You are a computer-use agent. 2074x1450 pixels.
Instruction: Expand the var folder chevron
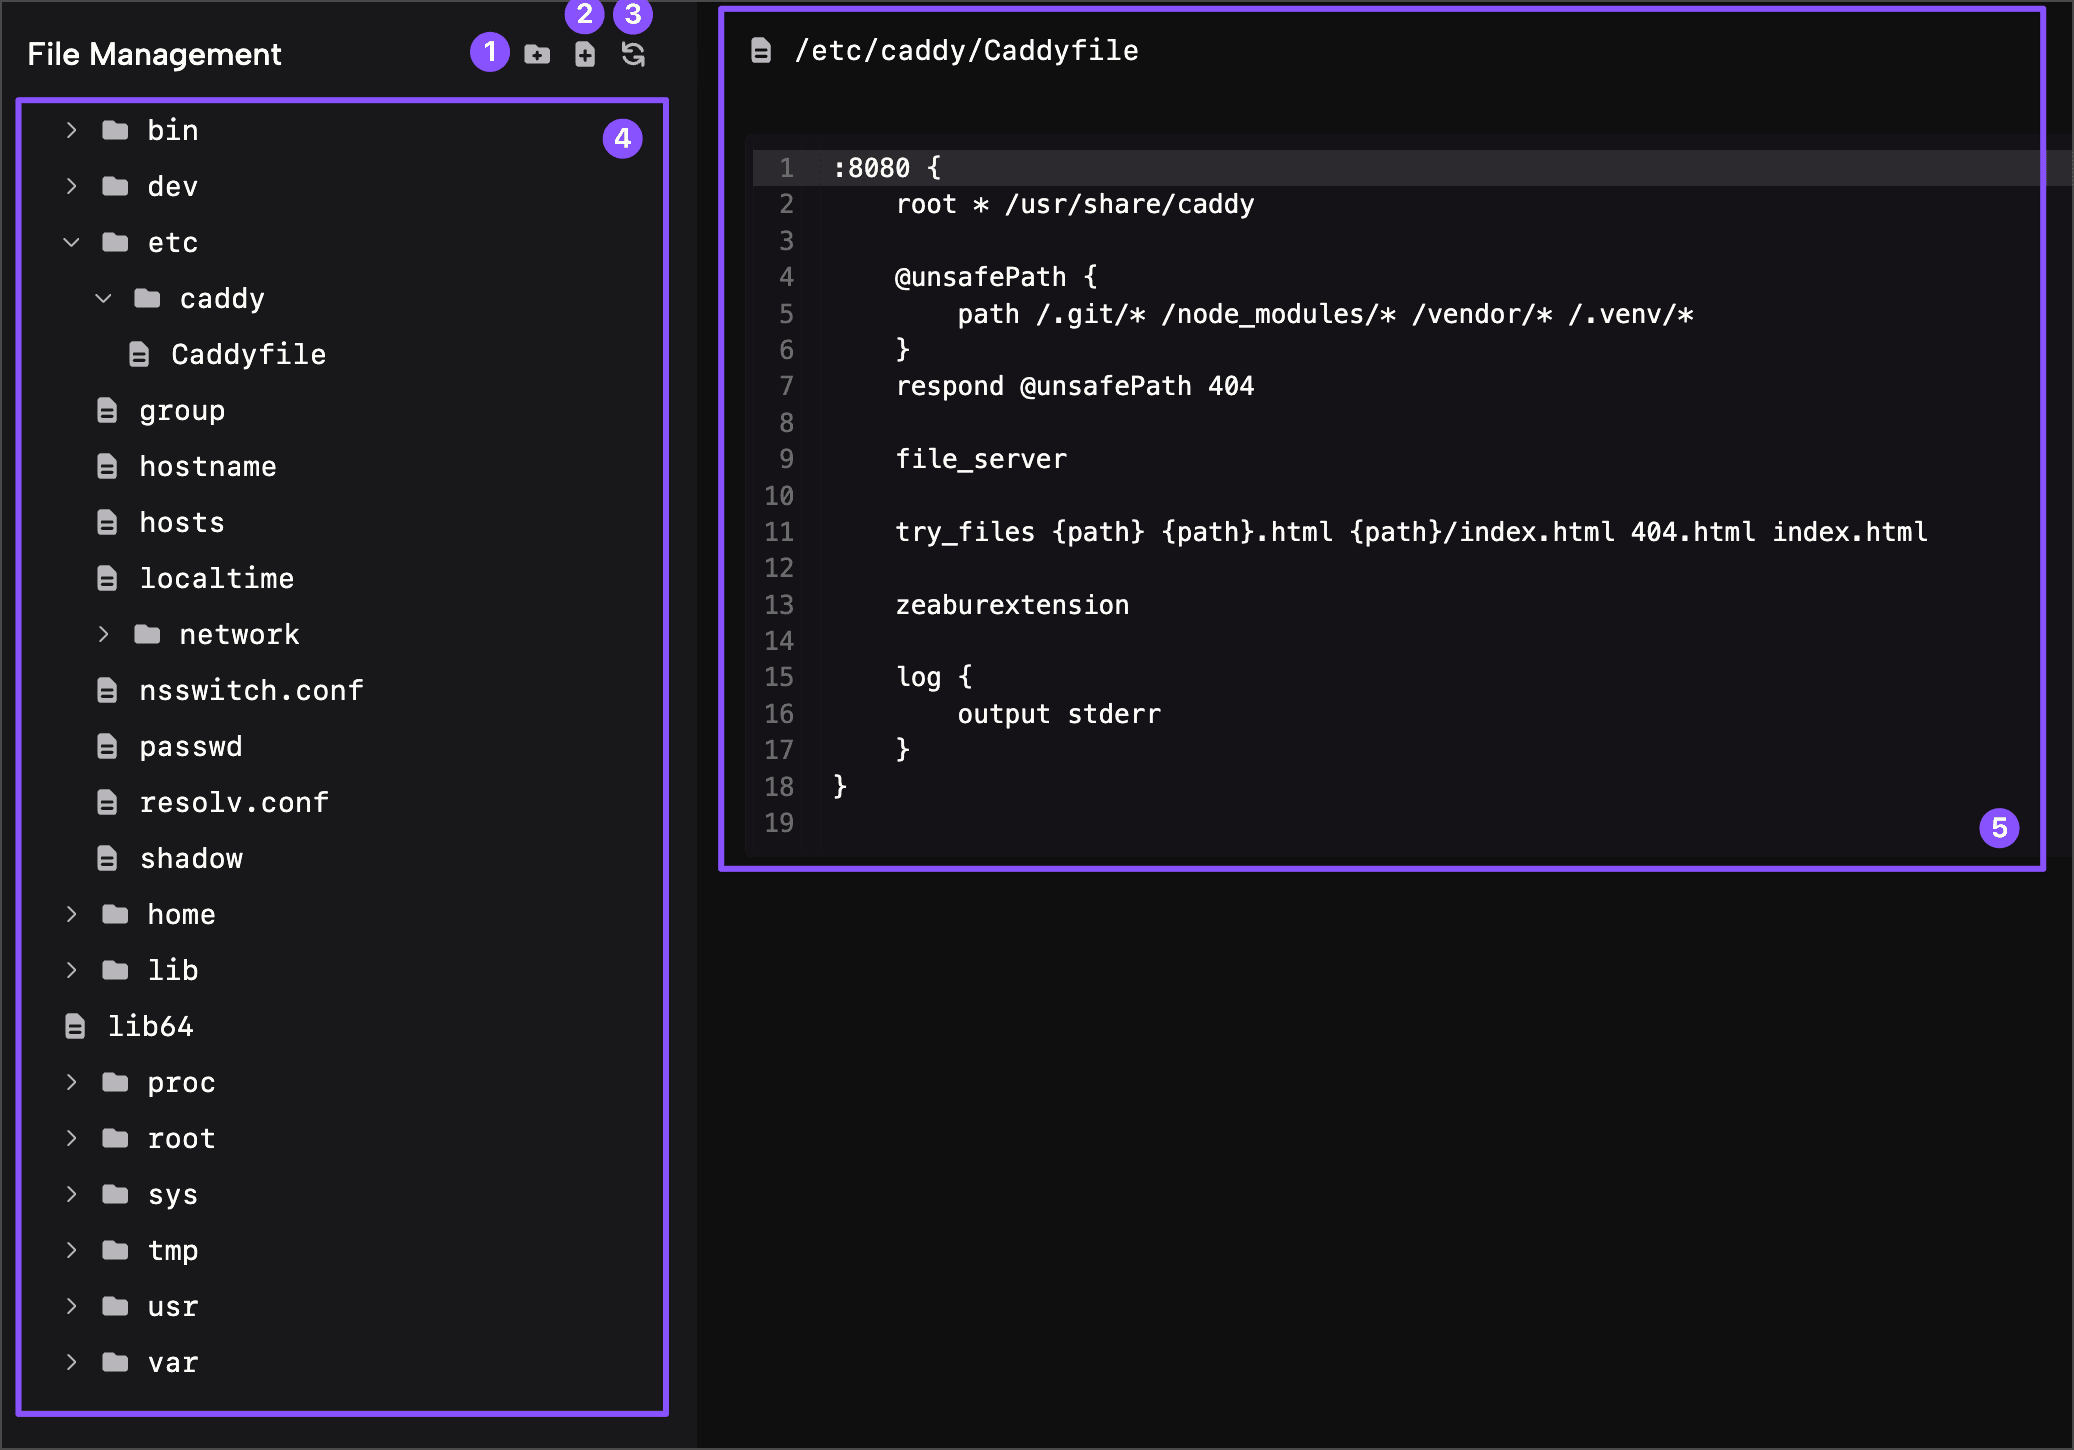point(71,1362)
